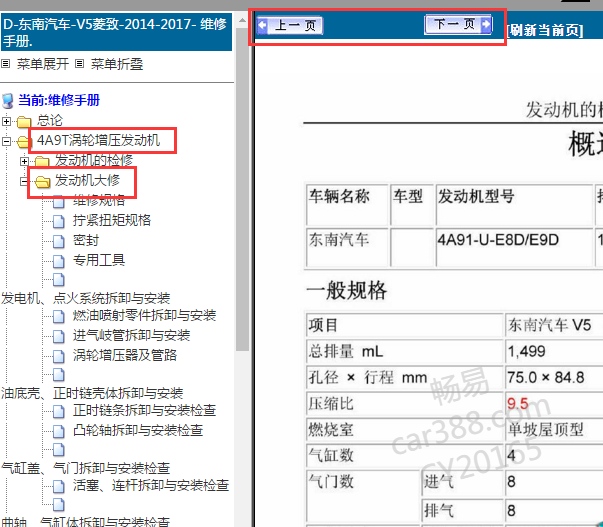Collapse the 发动机大修 folder node
The width and height of the screenshot is (603, 527).
coord(24,181)
